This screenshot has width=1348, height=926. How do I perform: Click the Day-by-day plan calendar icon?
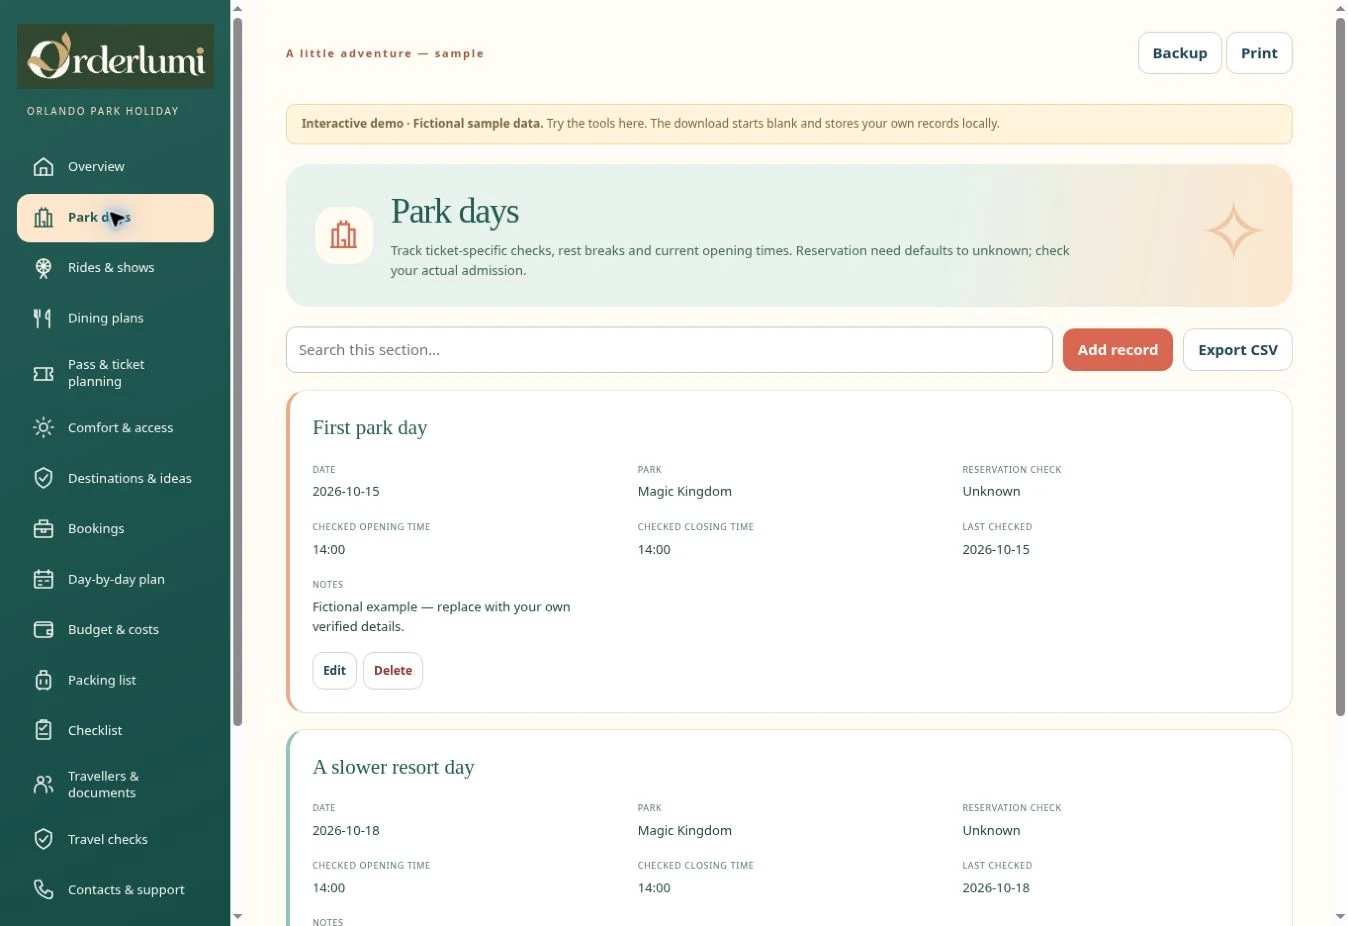point(43,579)
